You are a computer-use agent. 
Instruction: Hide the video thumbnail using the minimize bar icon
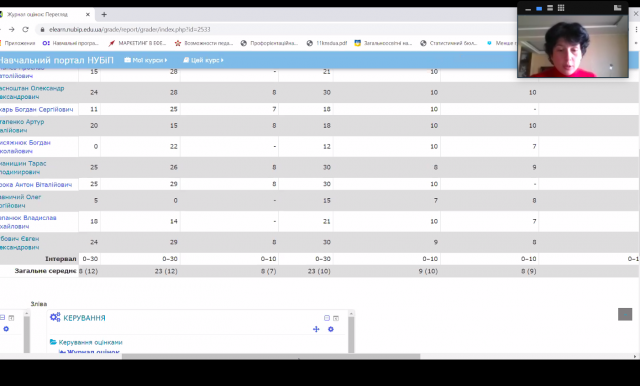pyautogui.click(x=528, y=9)
